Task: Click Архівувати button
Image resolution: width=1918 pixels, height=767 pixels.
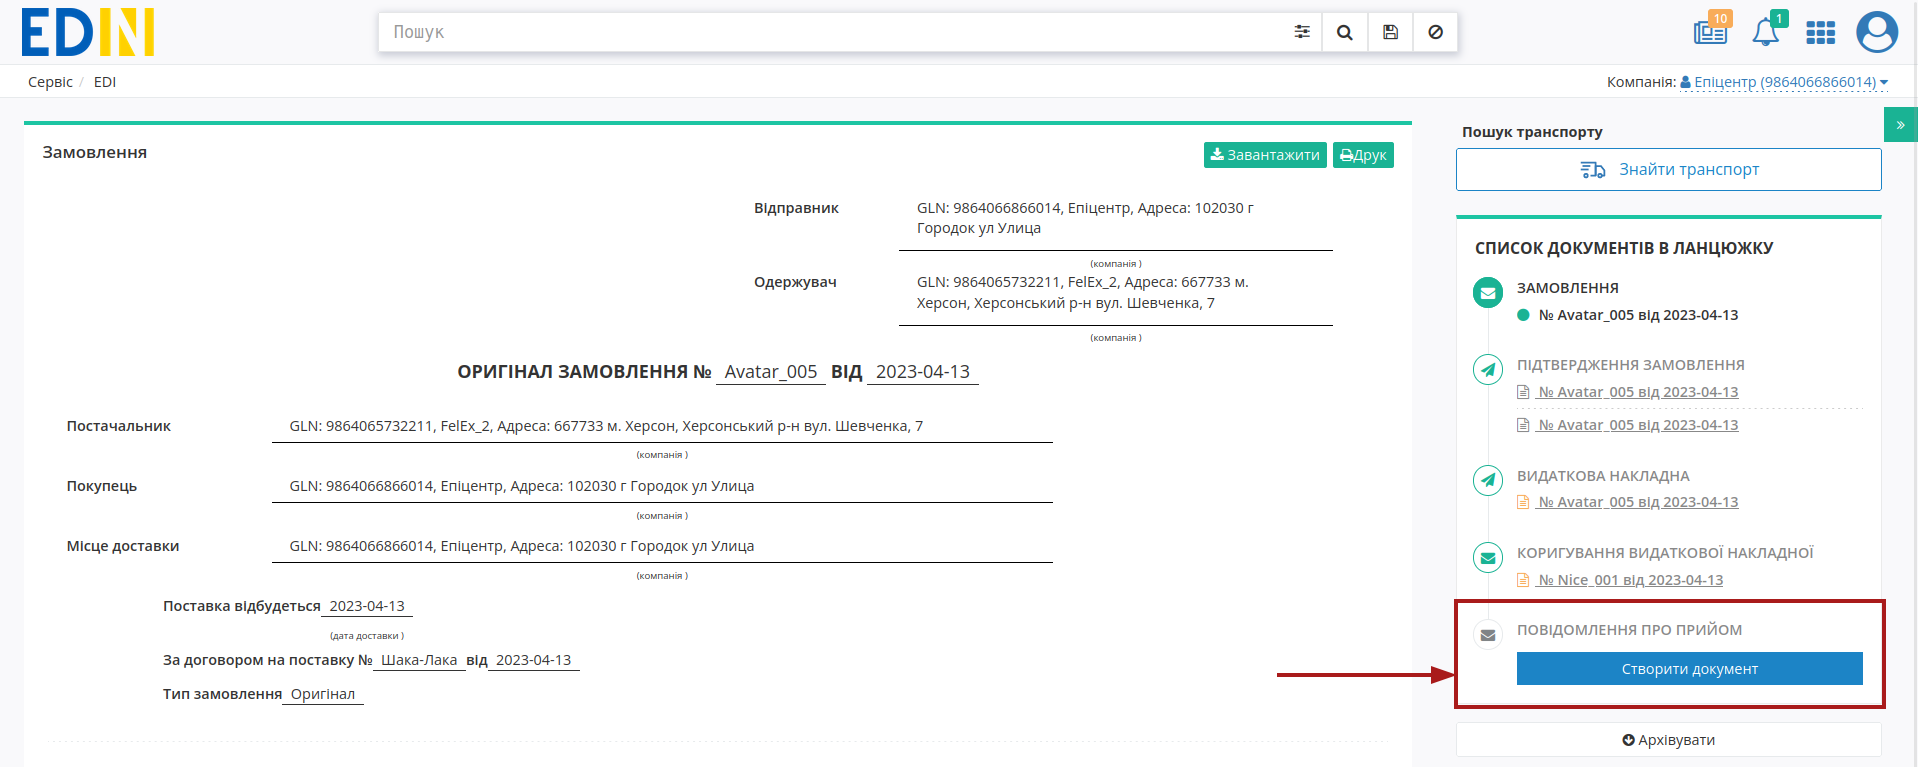Action: pyautogui.click(x=1668, y=740)
